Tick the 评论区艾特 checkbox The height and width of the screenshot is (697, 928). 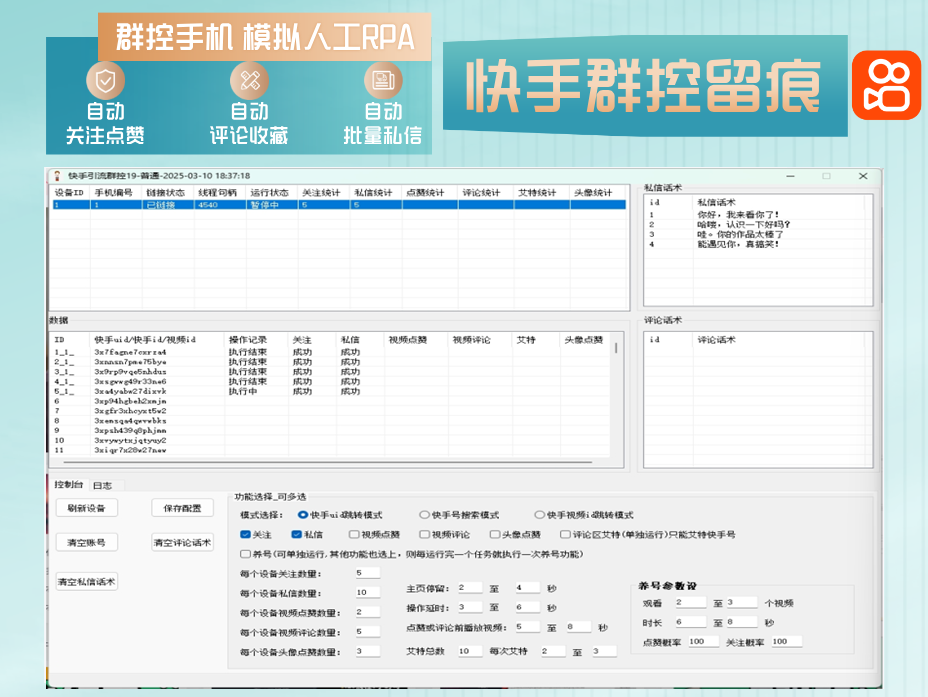[x=565, y=534]
